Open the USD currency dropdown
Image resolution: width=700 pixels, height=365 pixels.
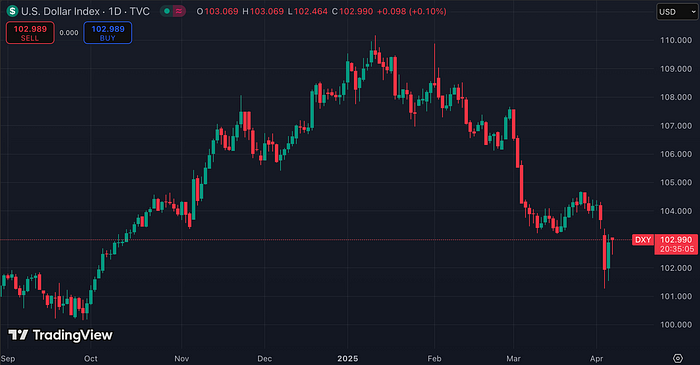pos(677,12)
